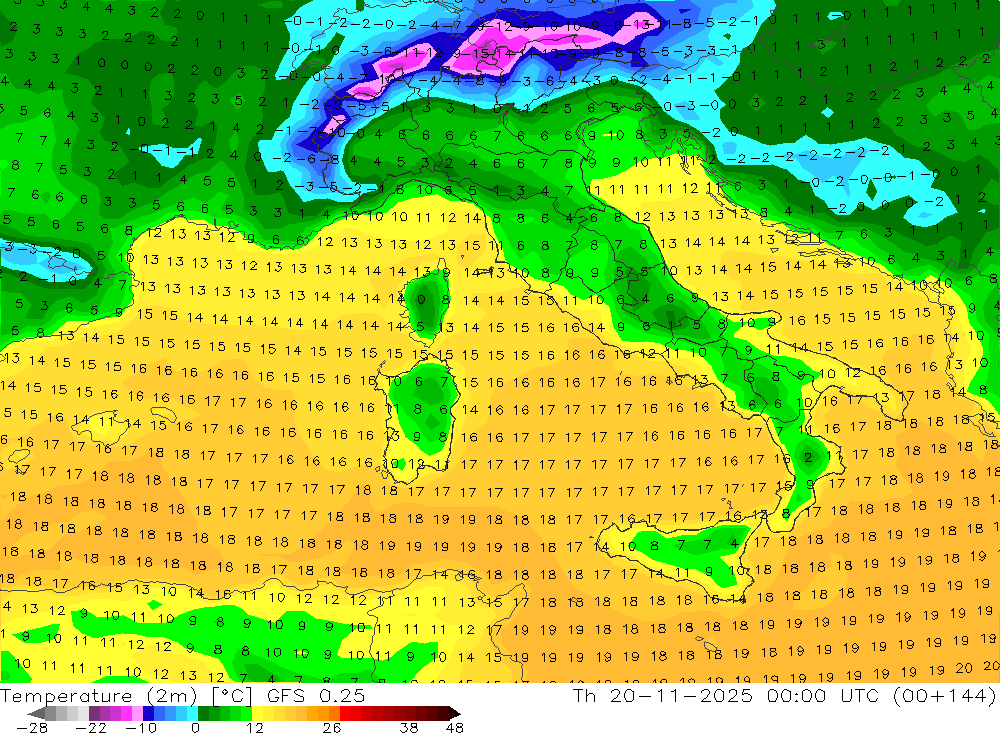Click the 'Th 20-11-2025' date text
Screen dimensions: 1000x733
click(x=663, y=695)
